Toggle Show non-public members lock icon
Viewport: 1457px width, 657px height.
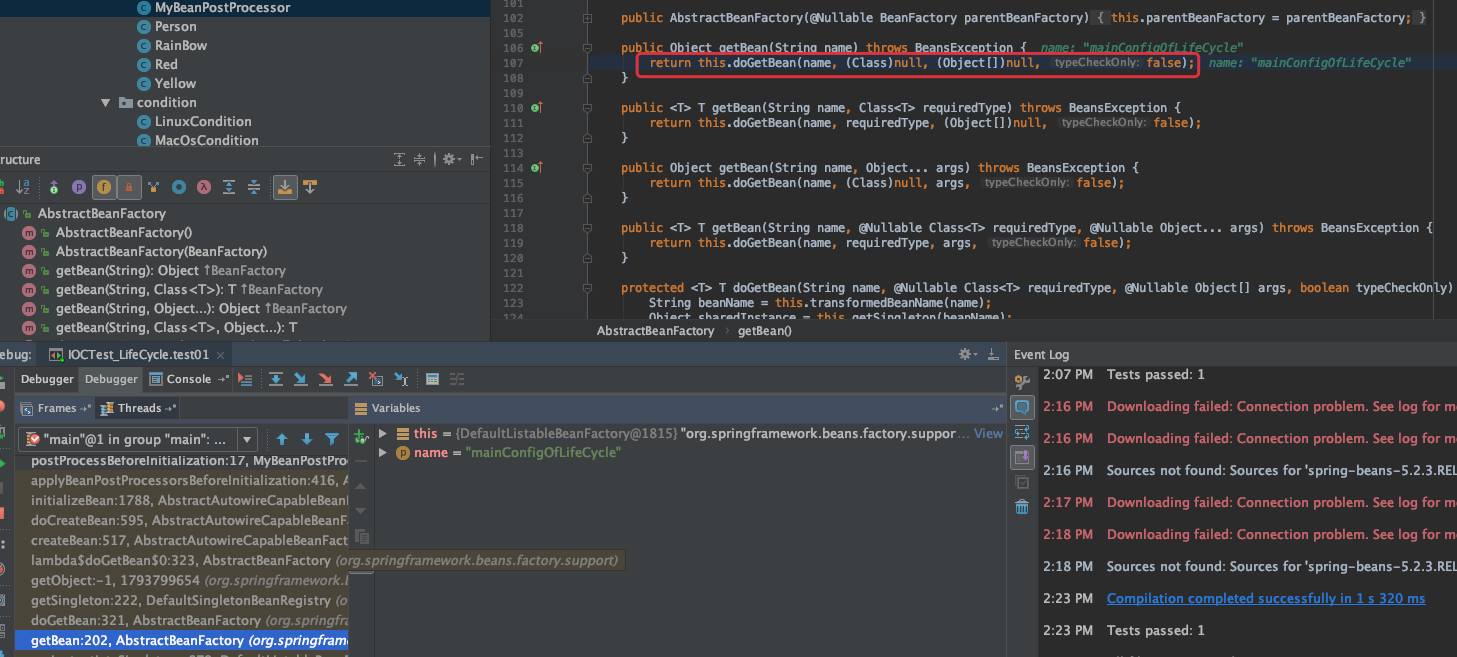coord(129,187)
